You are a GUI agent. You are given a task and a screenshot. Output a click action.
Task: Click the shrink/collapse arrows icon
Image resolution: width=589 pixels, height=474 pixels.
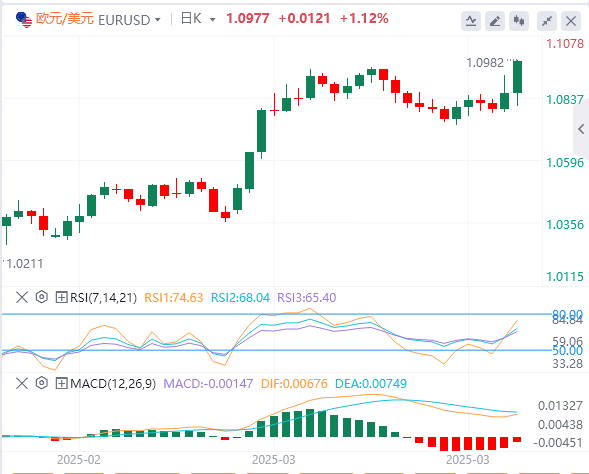547,21
